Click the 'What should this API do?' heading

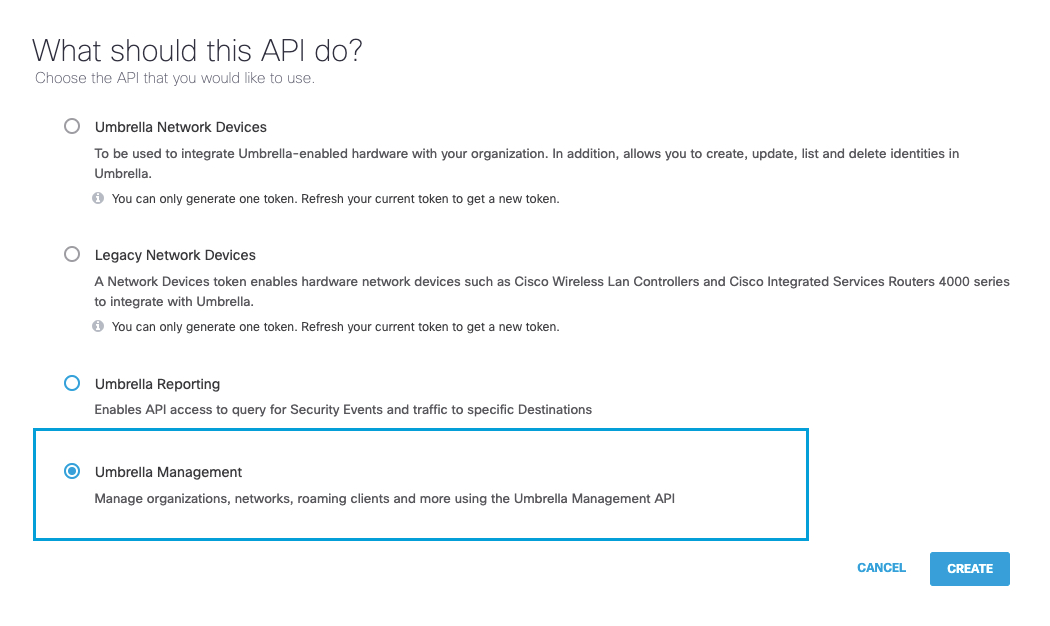pos(197,51)
